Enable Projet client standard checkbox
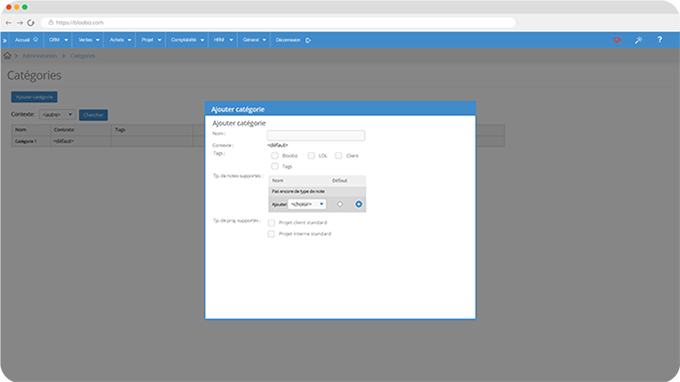The height and width of the screenshot is (382, 680). [x=271, y=222]
